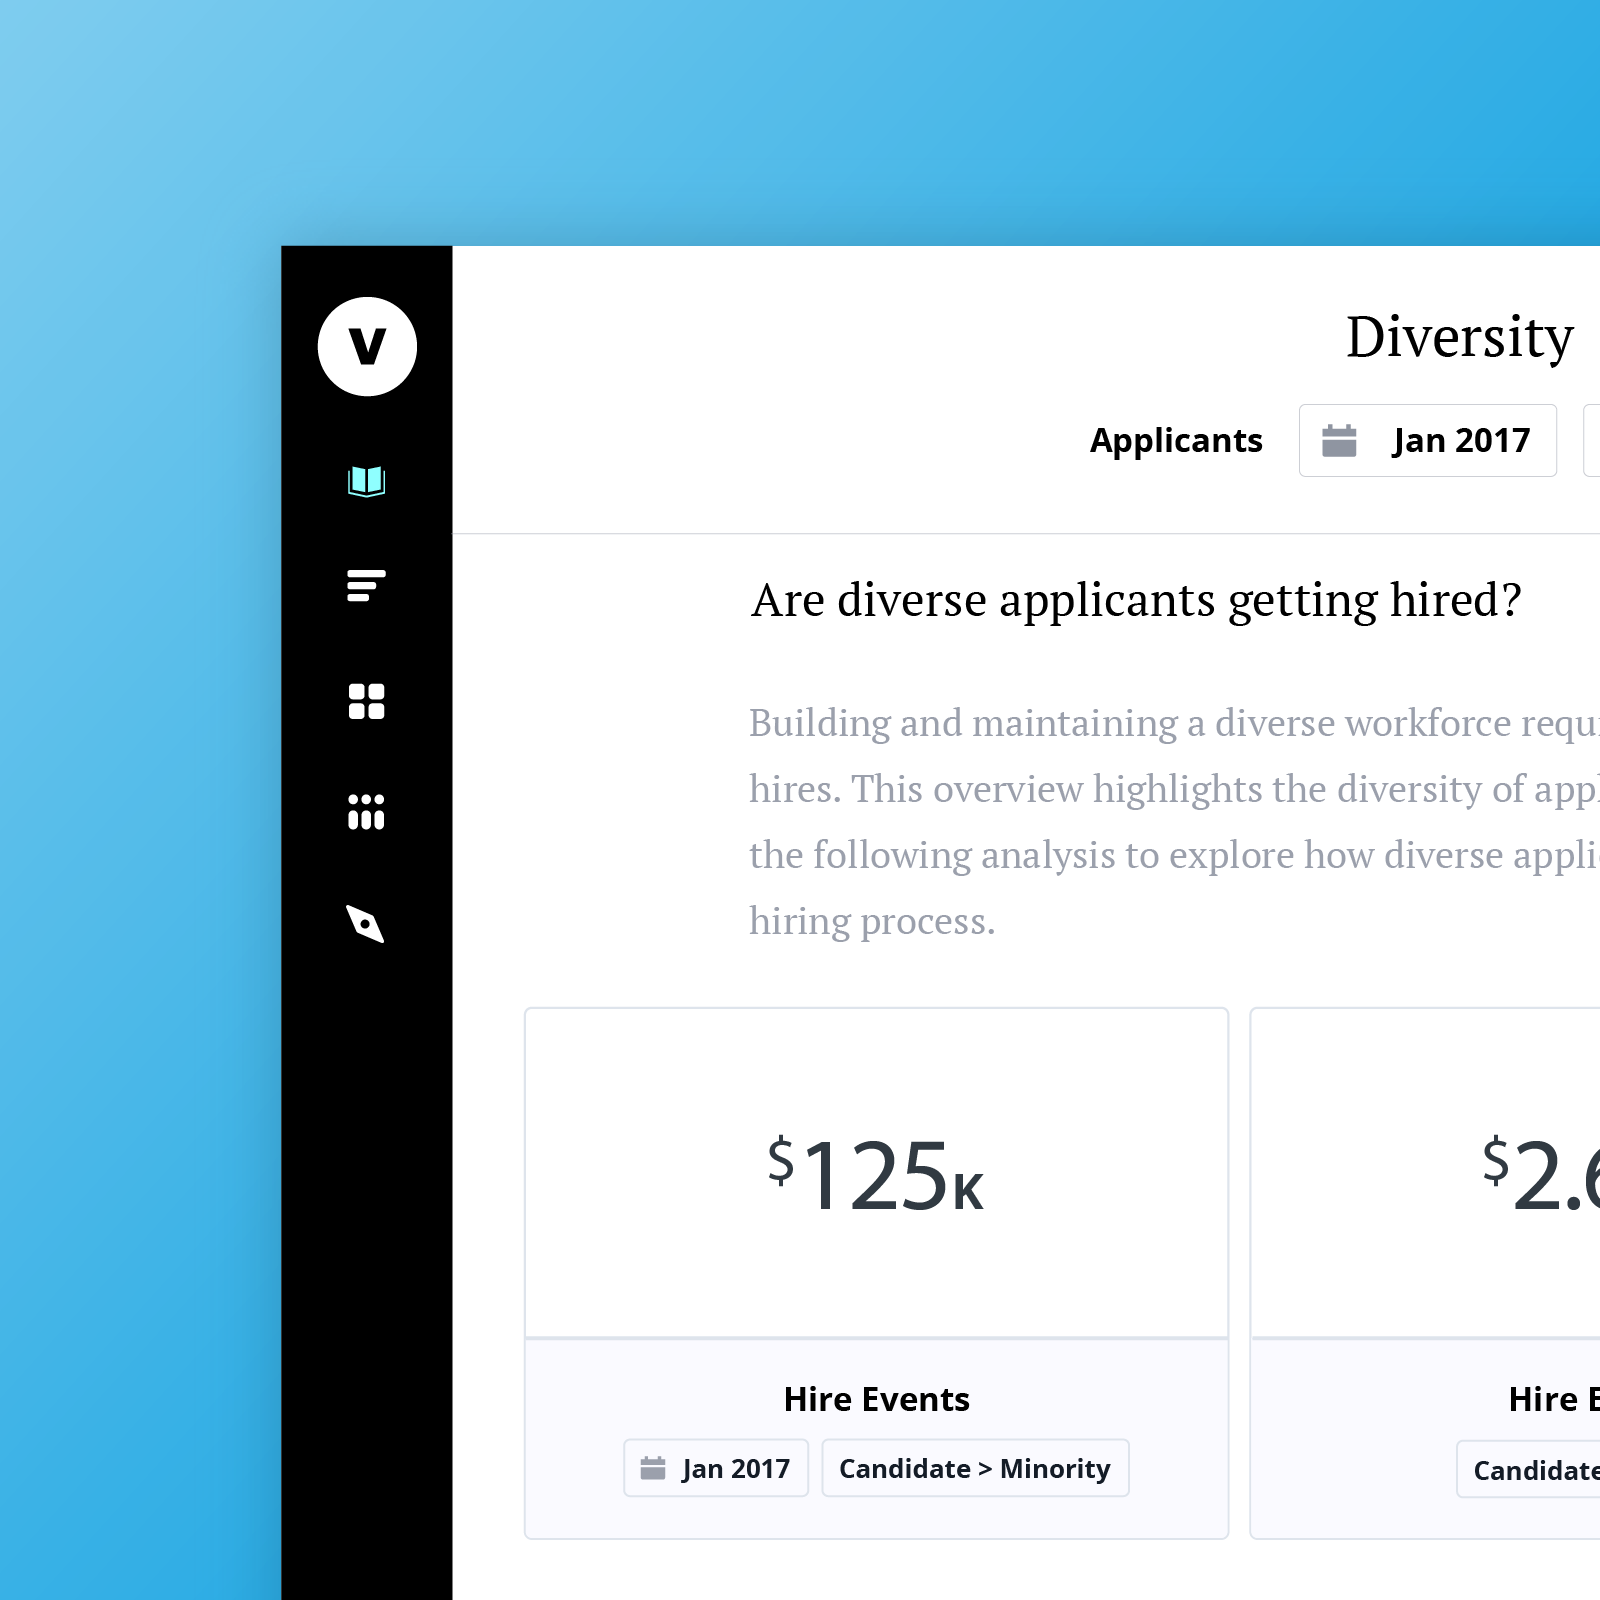Viewport: 1600px width, 1600px height.
Task: Open the Jan 2017 date selector
Action: tap(1428, 440)
